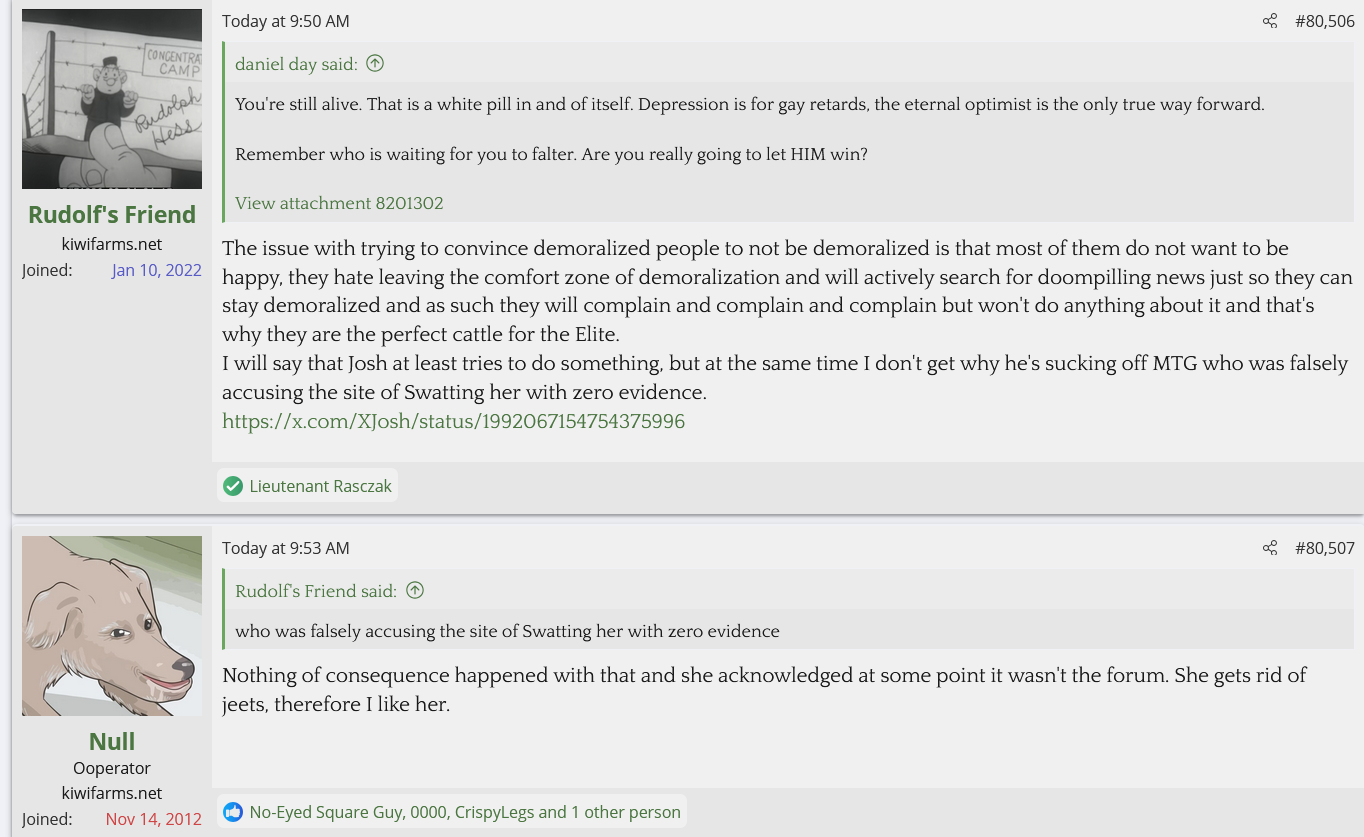1364x837 pixels.
Task: Jump to Rudolf's Friend quoted post arrow
Action: point(415,591)
